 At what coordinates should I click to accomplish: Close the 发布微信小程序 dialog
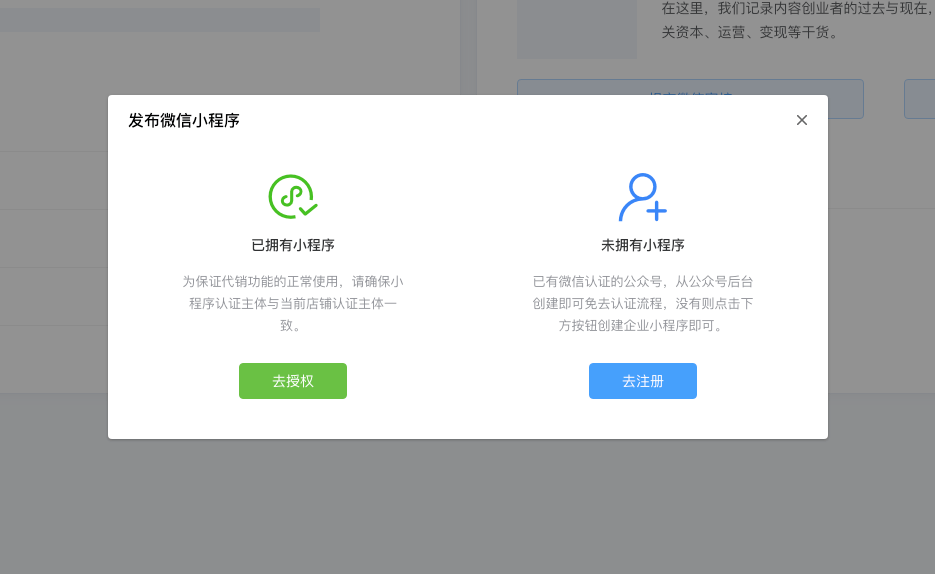tap(801, 120)
